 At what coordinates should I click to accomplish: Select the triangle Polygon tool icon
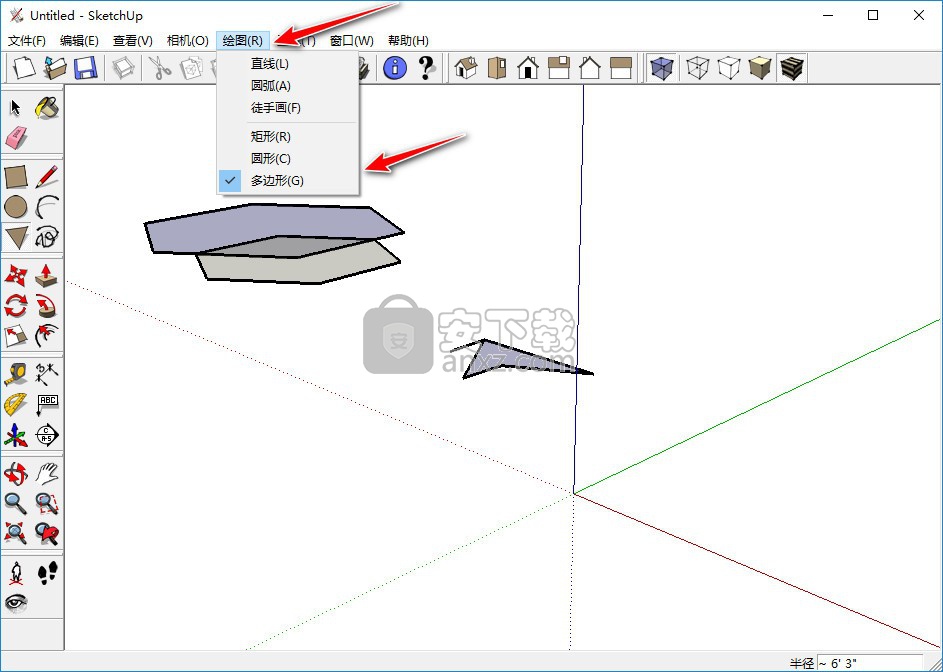[x=16, y=237]
